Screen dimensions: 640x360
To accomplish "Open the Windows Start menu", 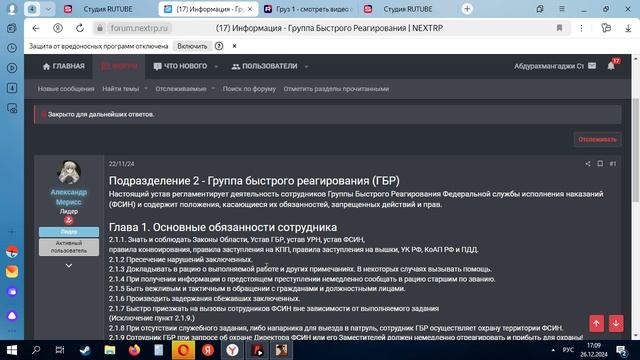I will (12, 350).
